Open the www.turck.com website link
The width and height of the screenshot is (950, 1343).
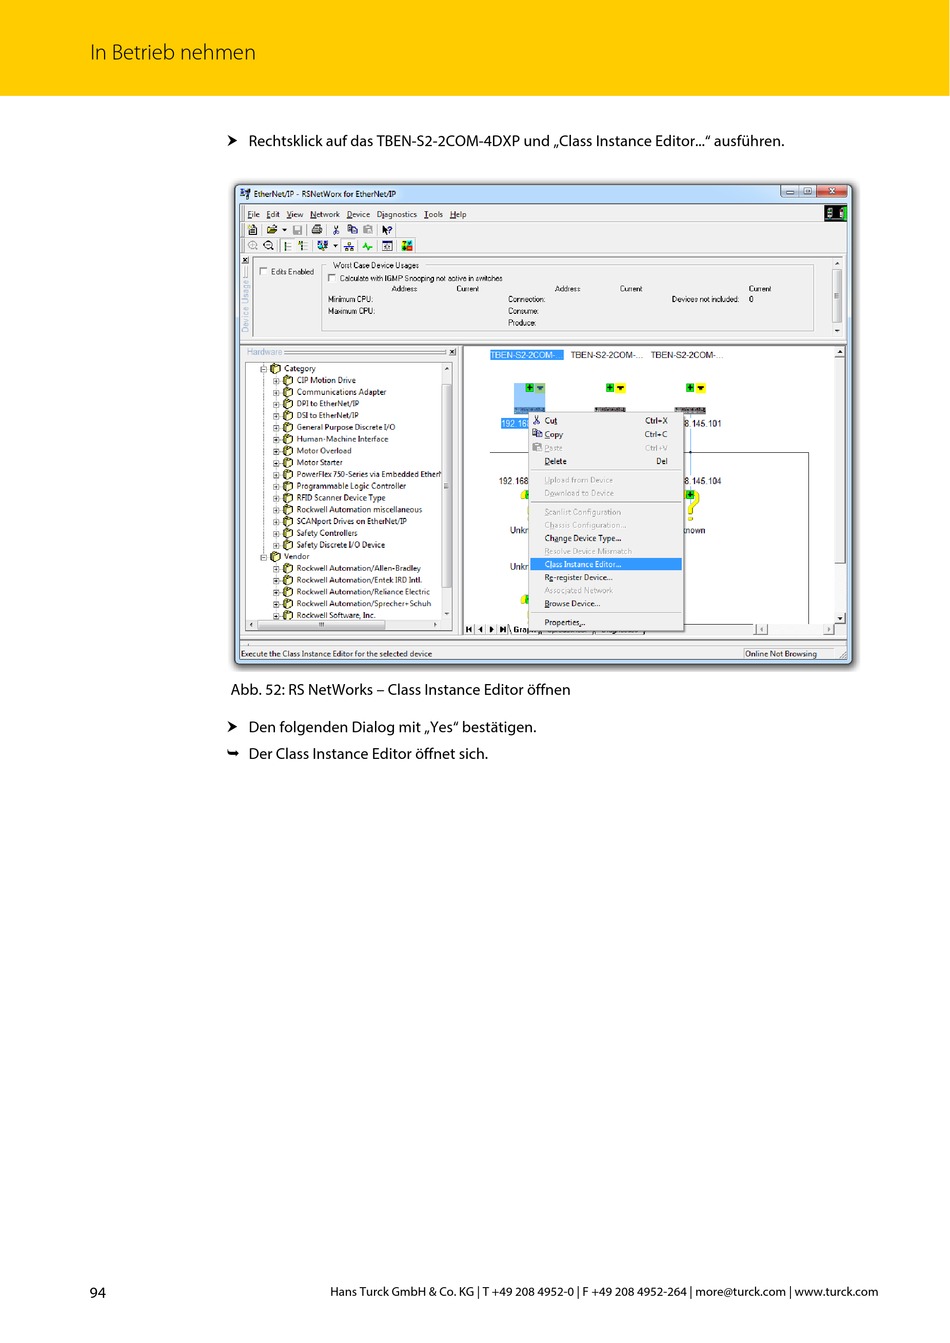click(x=836, y=1292)
